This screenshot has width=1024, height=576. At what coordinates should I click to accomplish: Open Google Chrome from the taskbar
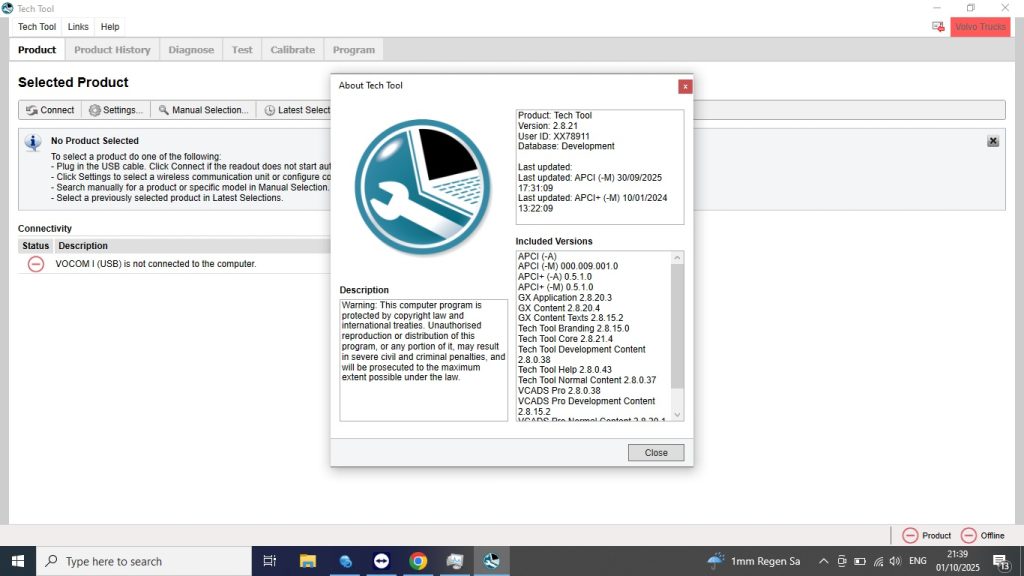pyautogui.click(x=418, y=561)
